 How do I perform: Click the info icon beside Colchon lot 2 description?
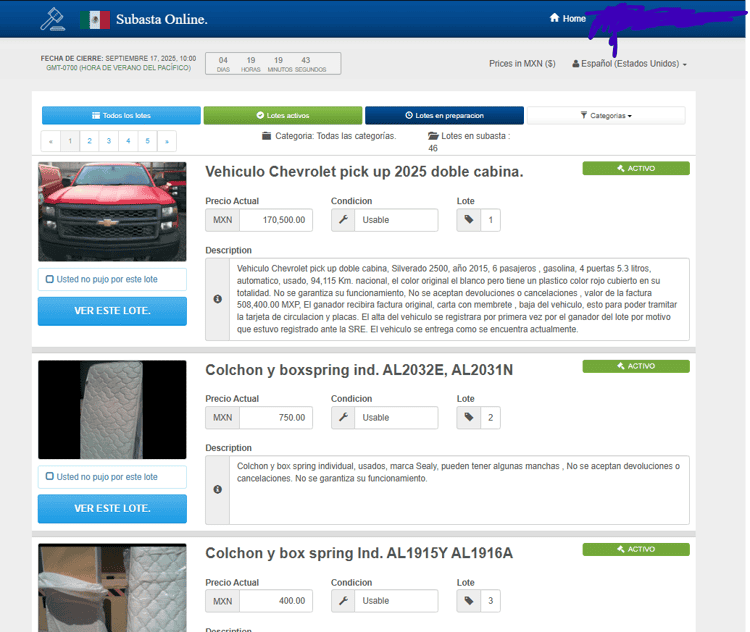click(x=218, y=490)
